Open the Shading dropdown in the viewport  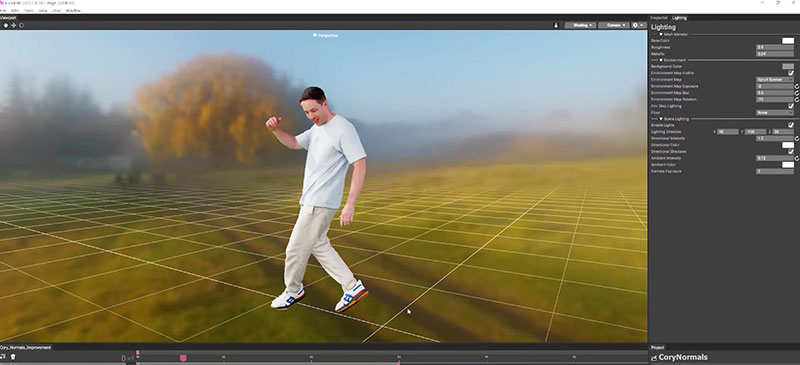(x=580, y=25)
